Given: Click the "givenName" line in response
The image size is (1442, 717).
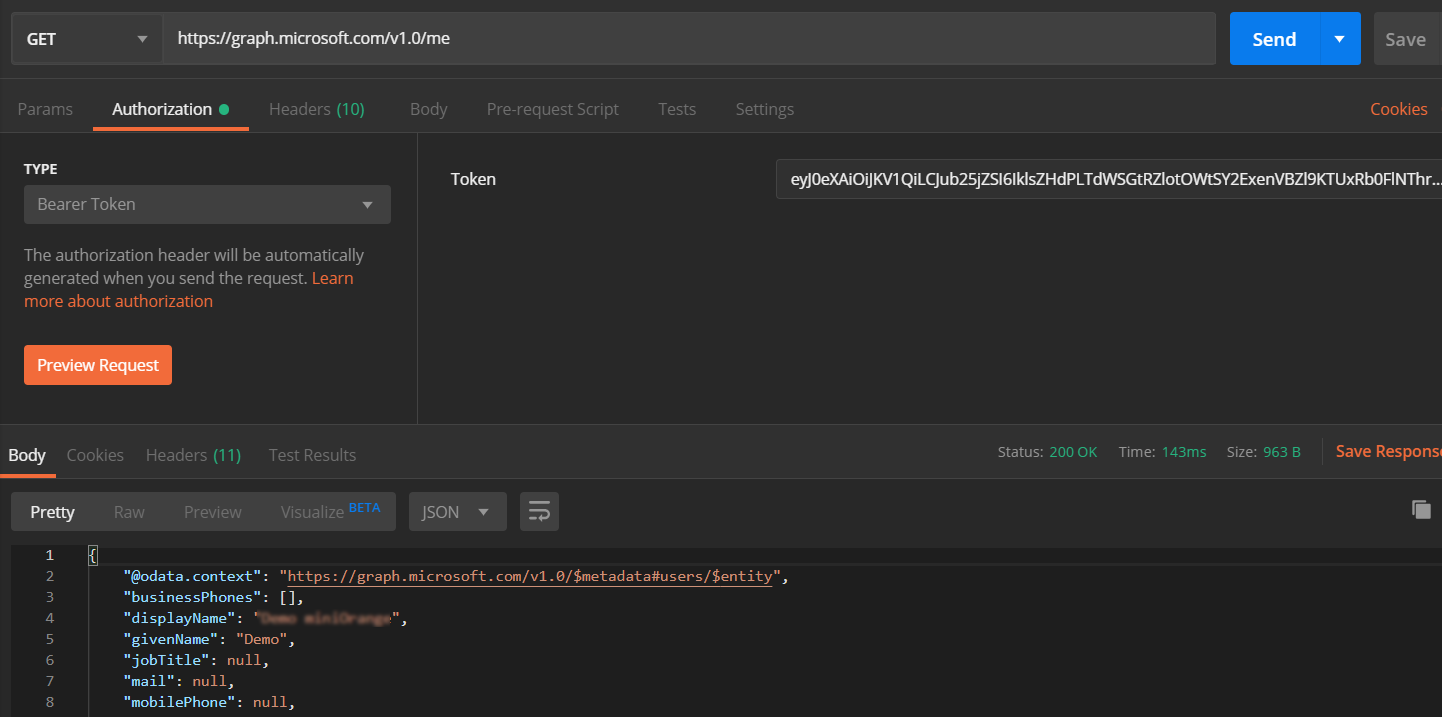Looking at the screenshot, I should pyautogui.click(x=209, y=639).
